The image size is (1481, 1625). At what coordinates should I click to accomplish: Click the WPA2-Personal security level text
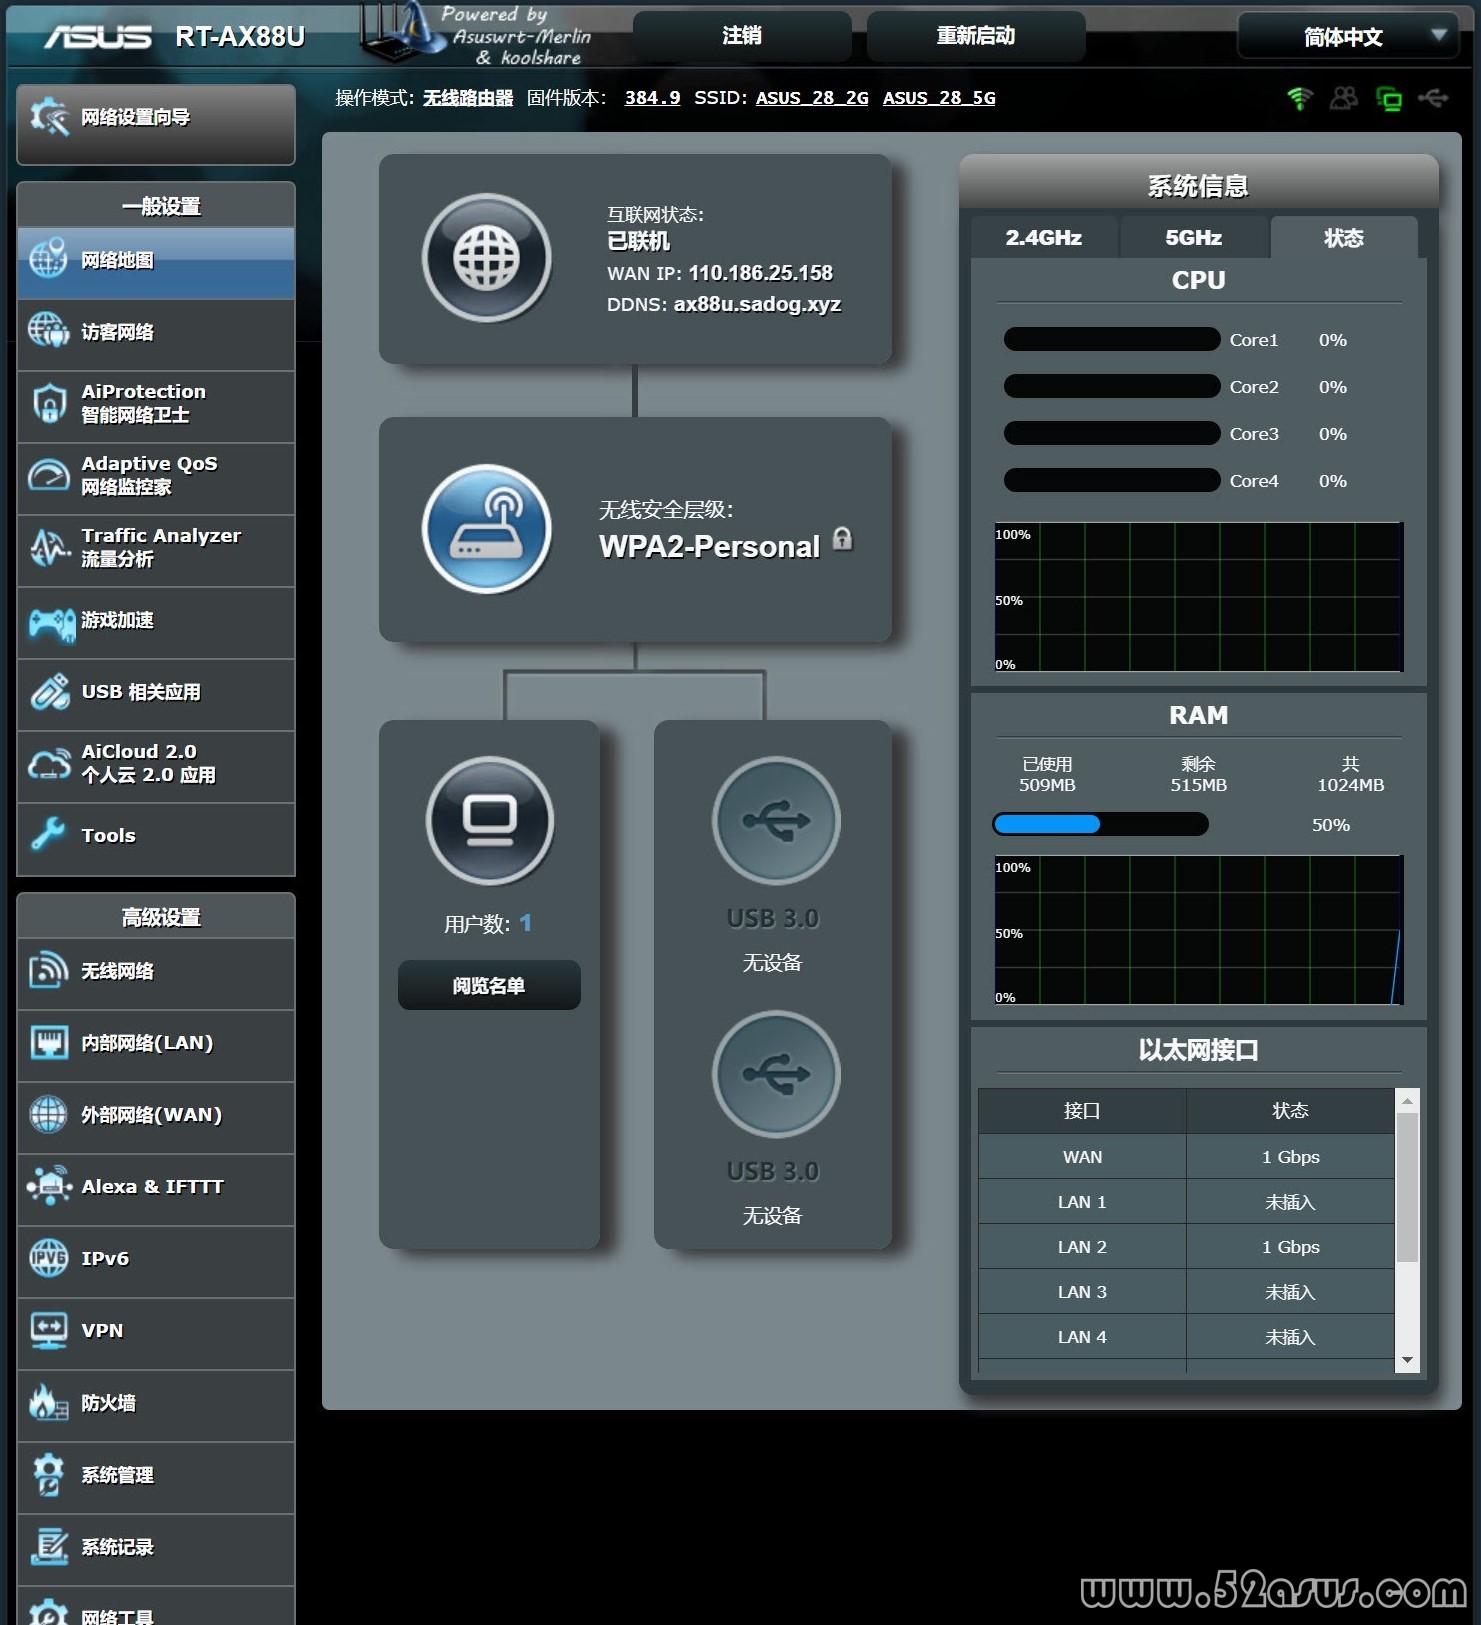click(709, 547)
